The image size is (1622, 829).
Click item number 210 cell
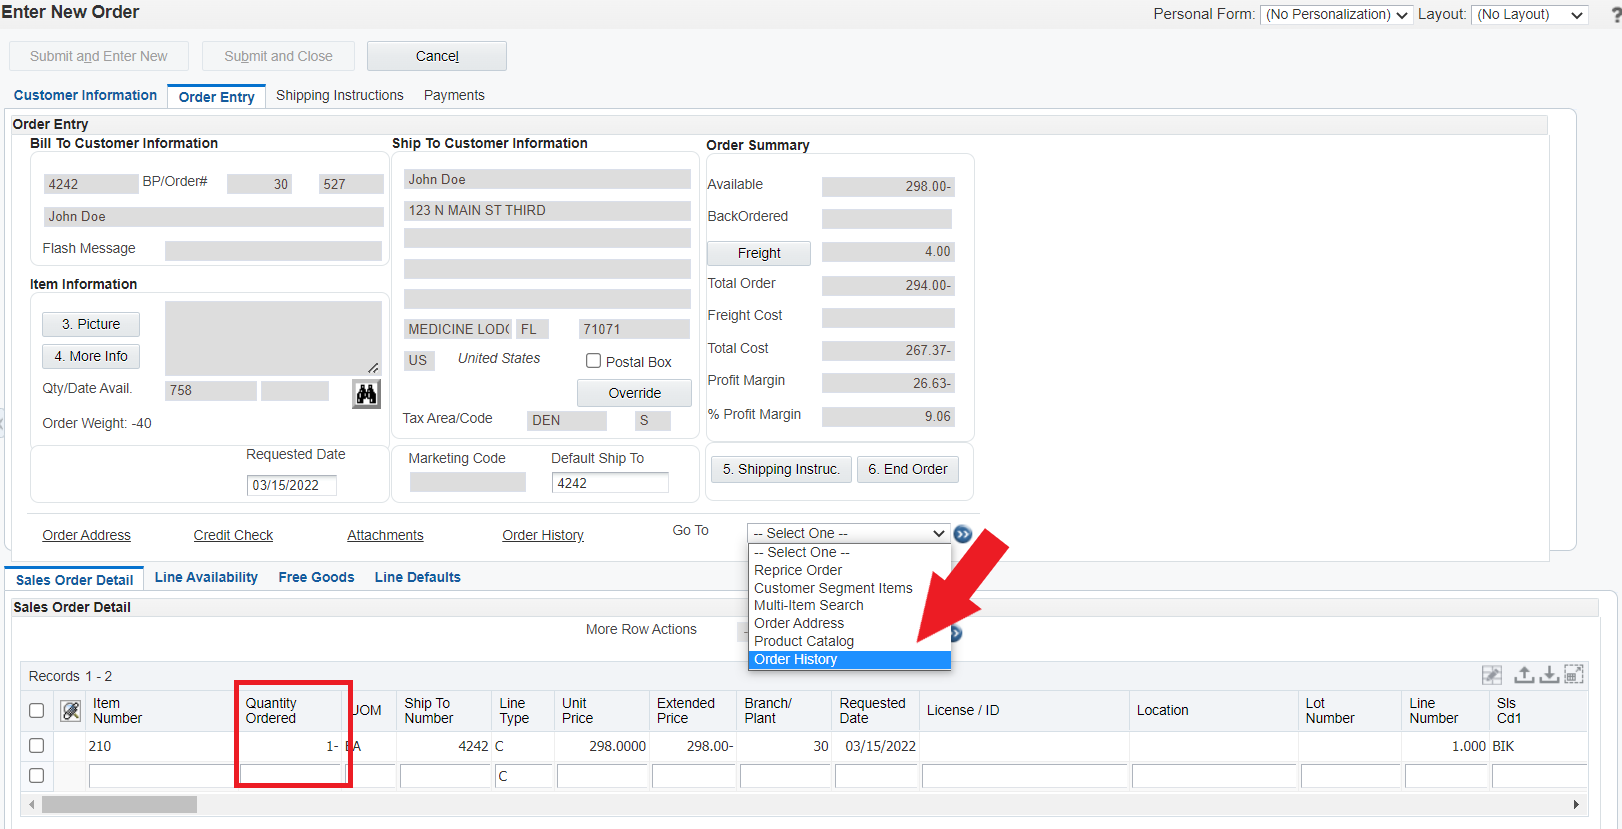[x=162, y=746]
